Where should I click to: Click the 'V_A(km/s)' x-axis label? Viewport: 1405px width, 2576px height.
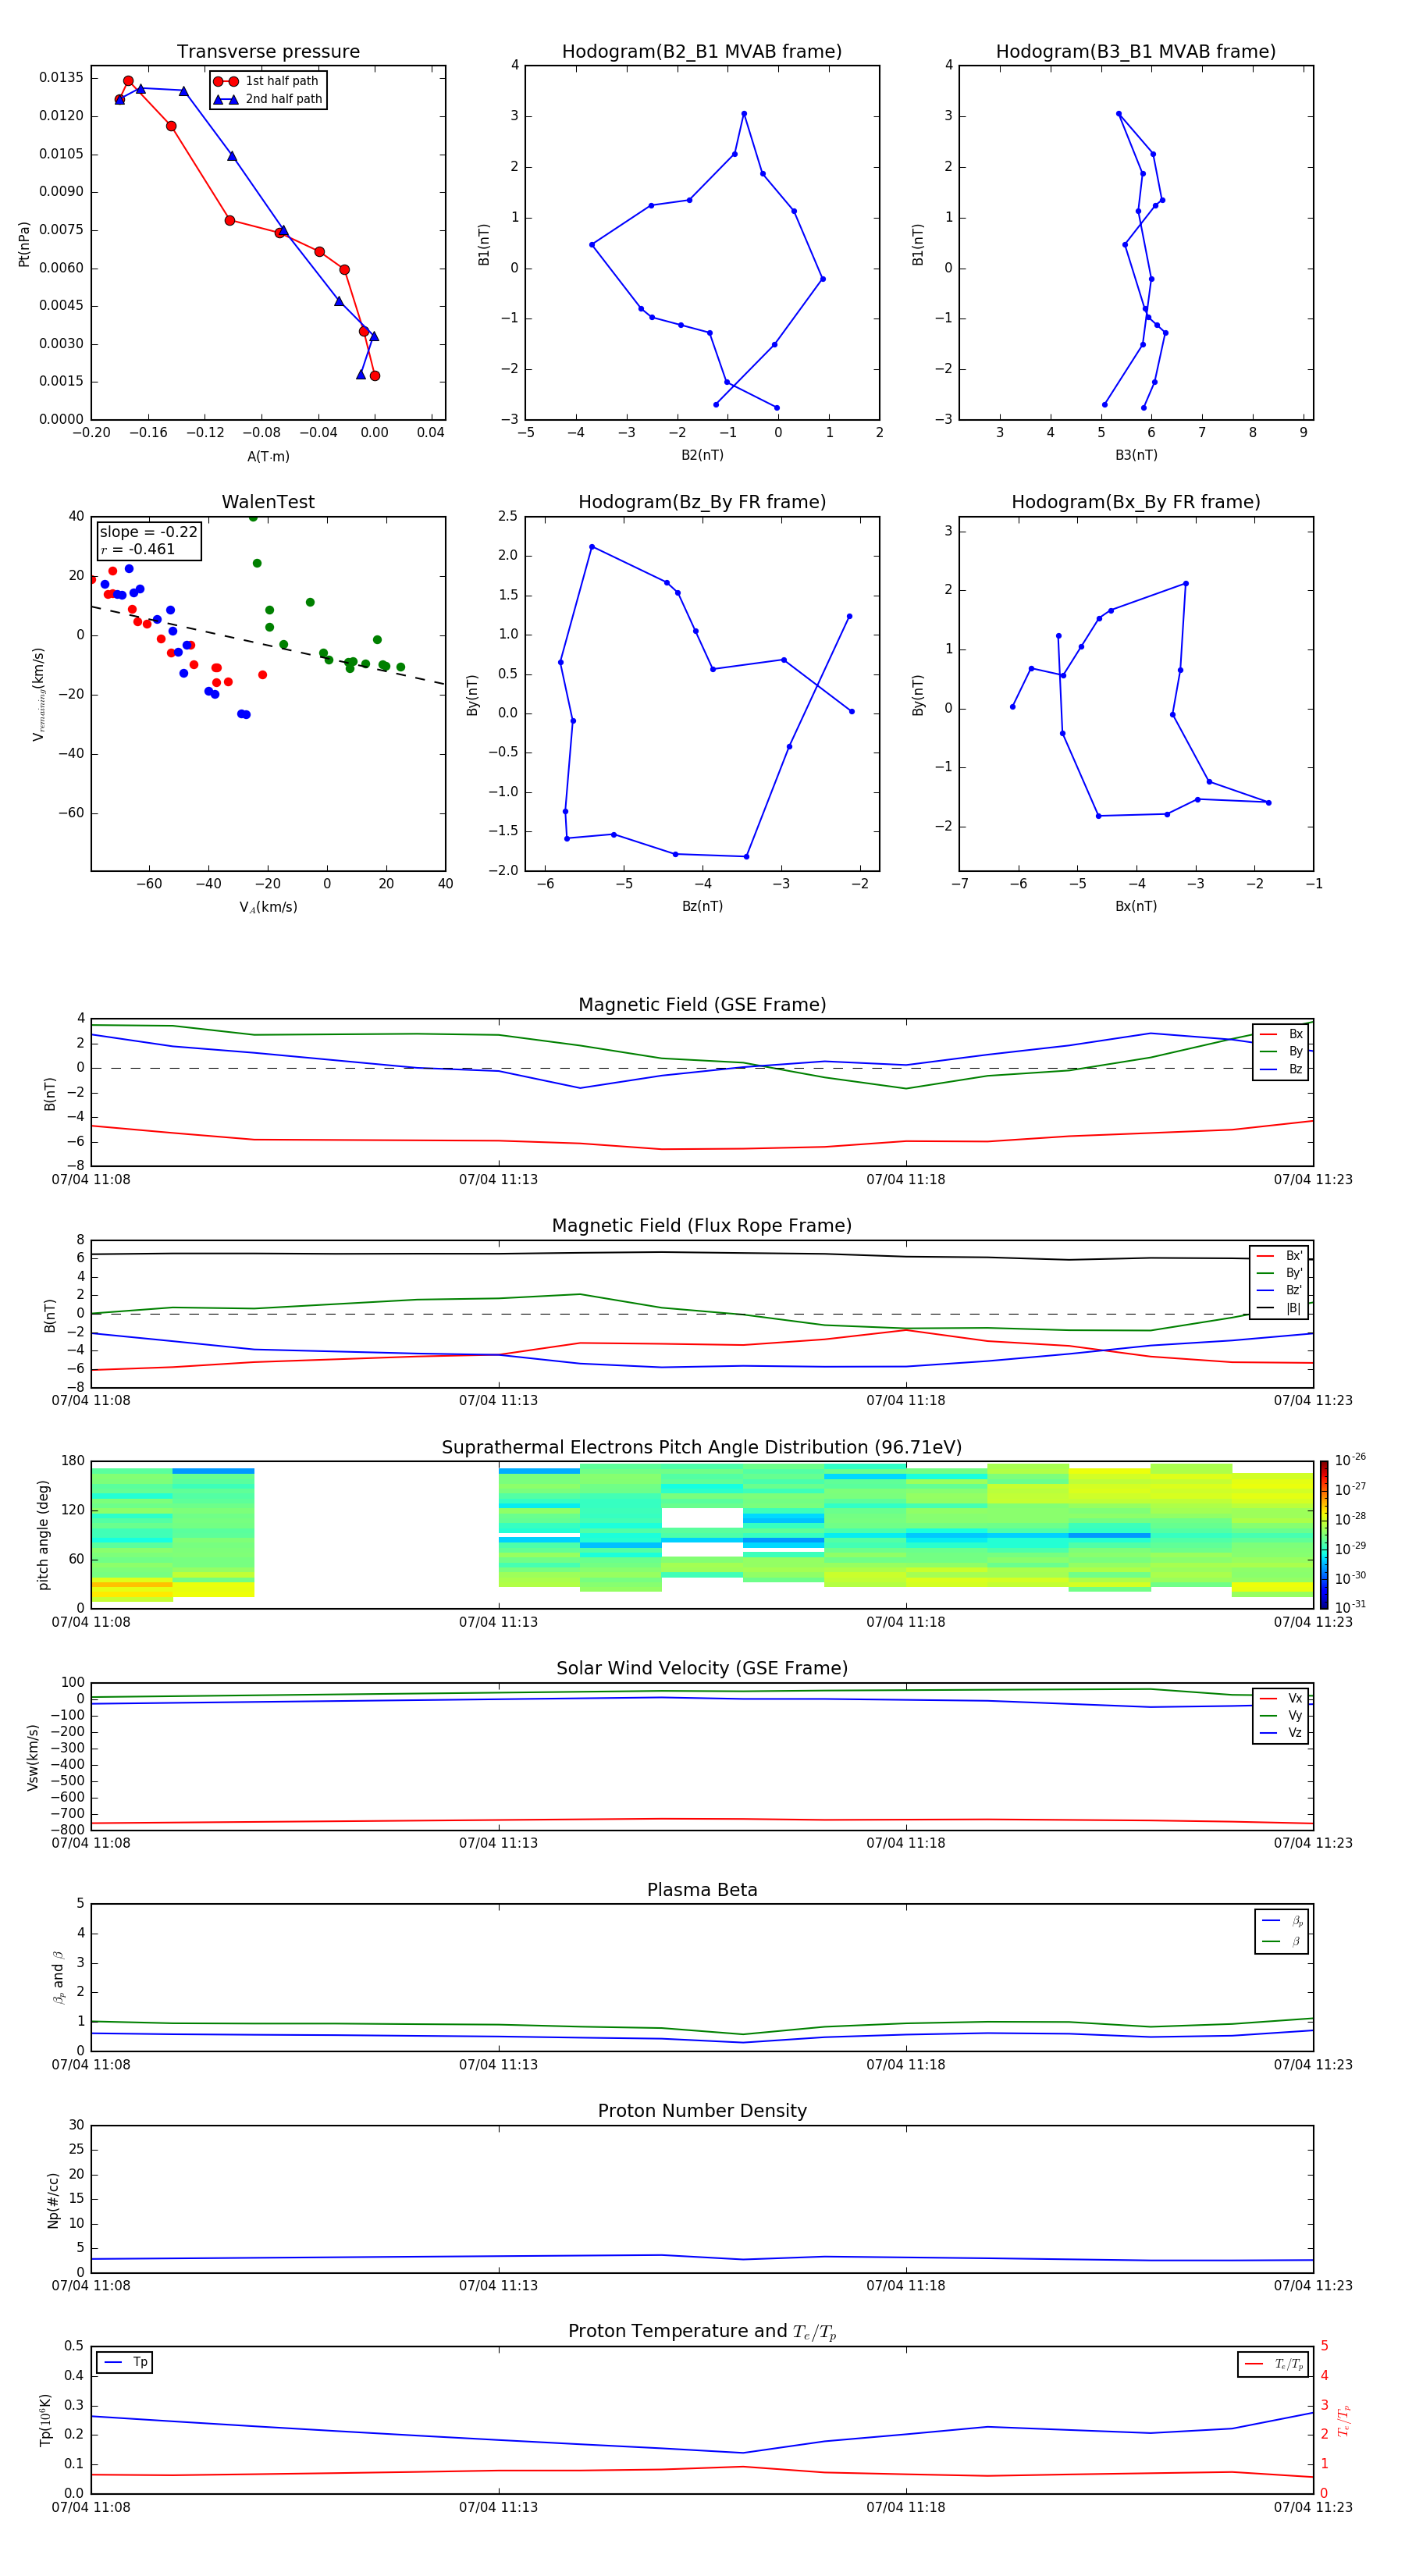click(x=268, y=907)
